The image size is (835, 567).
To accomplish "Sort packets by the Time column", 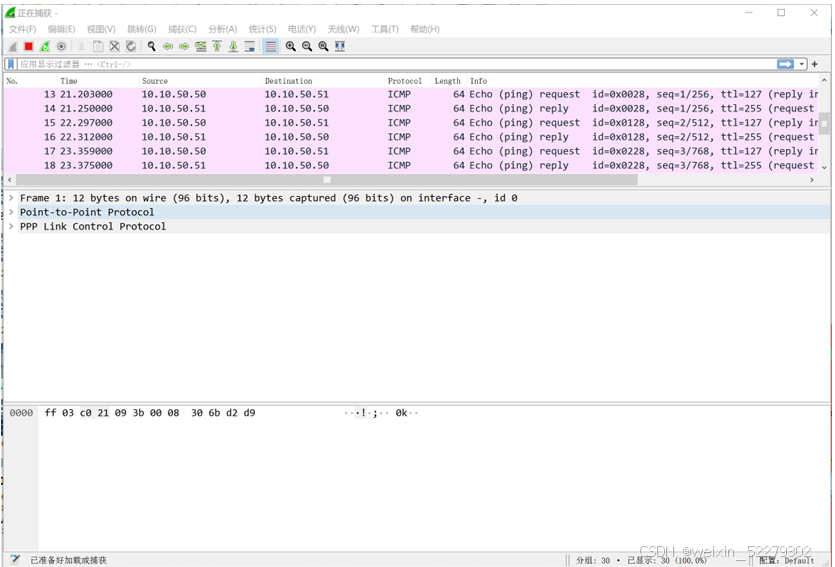I will click(x=98, y=81).
